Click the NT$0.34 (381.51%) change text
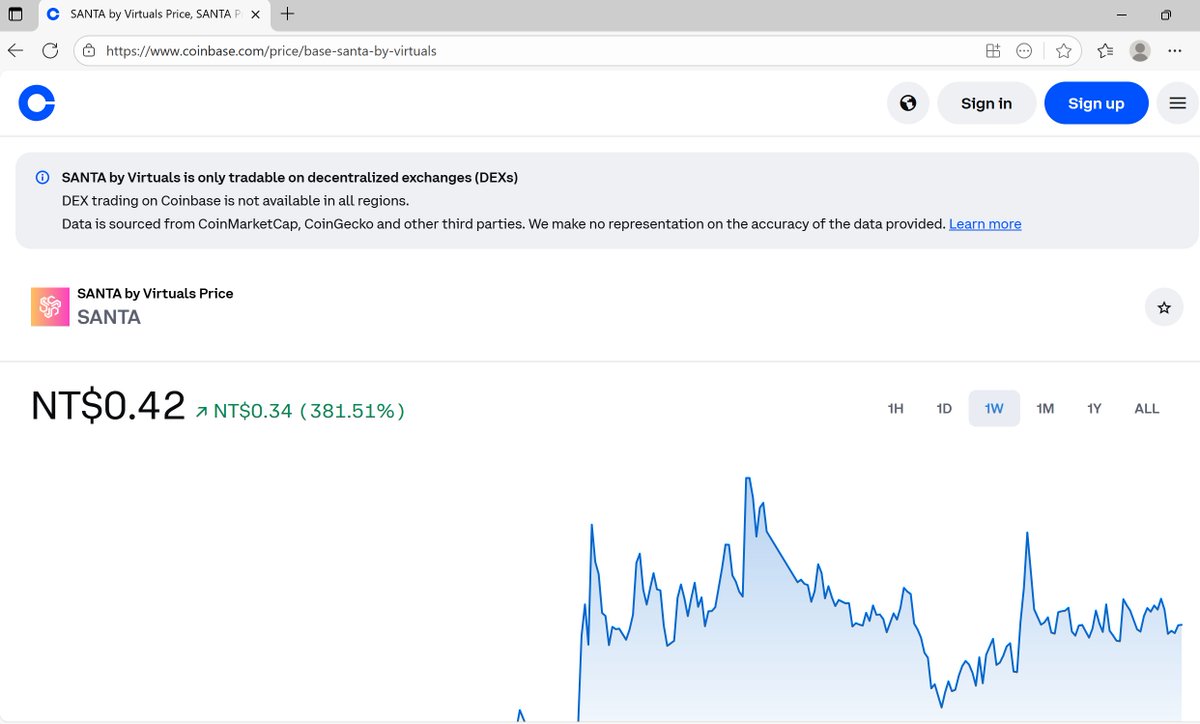 tap(300, 410)
